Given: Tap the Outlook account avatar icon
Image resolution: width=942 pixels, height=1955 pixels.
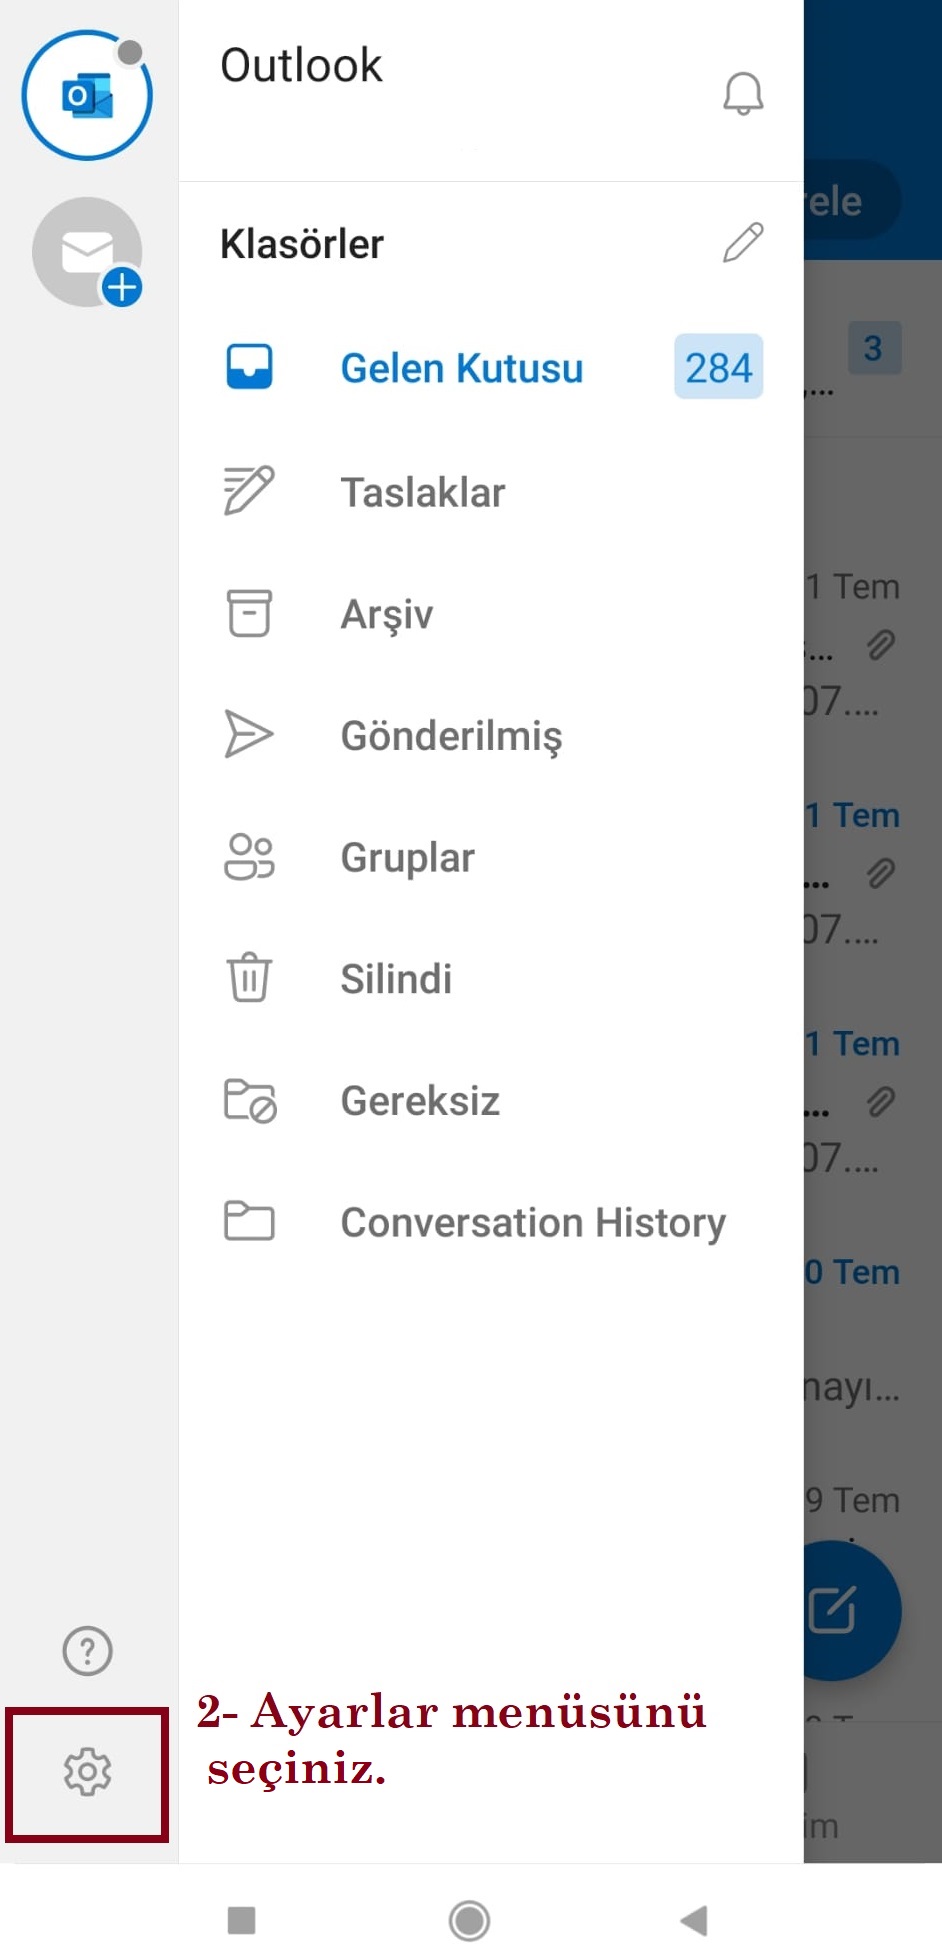Looking at the screenshot, I should click(x=87, y=95).
